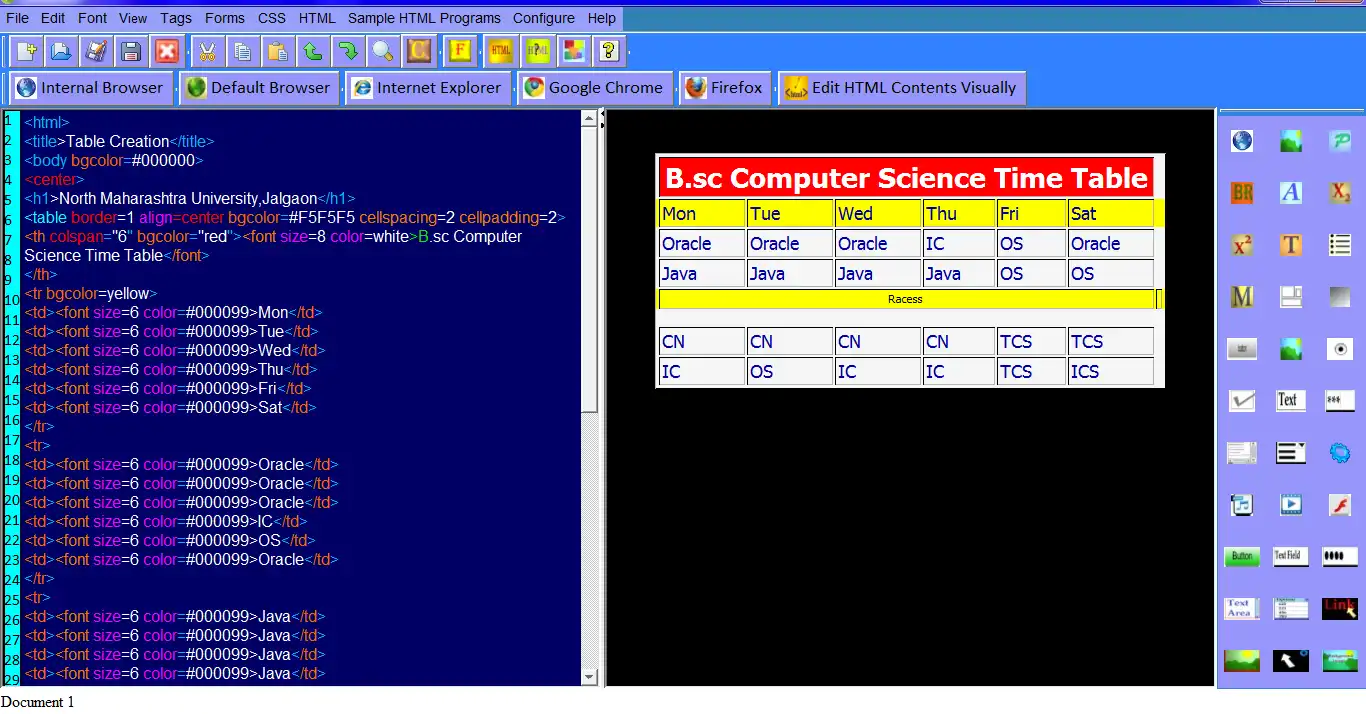
Task: Click the orange T text icon
Action: pyautogui.click(x=1291, y=245)
